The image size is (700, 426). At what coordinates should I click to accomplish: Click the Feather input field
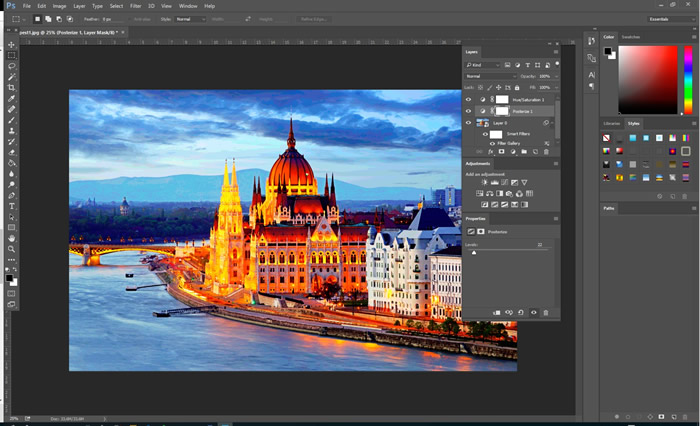[113, 19]
